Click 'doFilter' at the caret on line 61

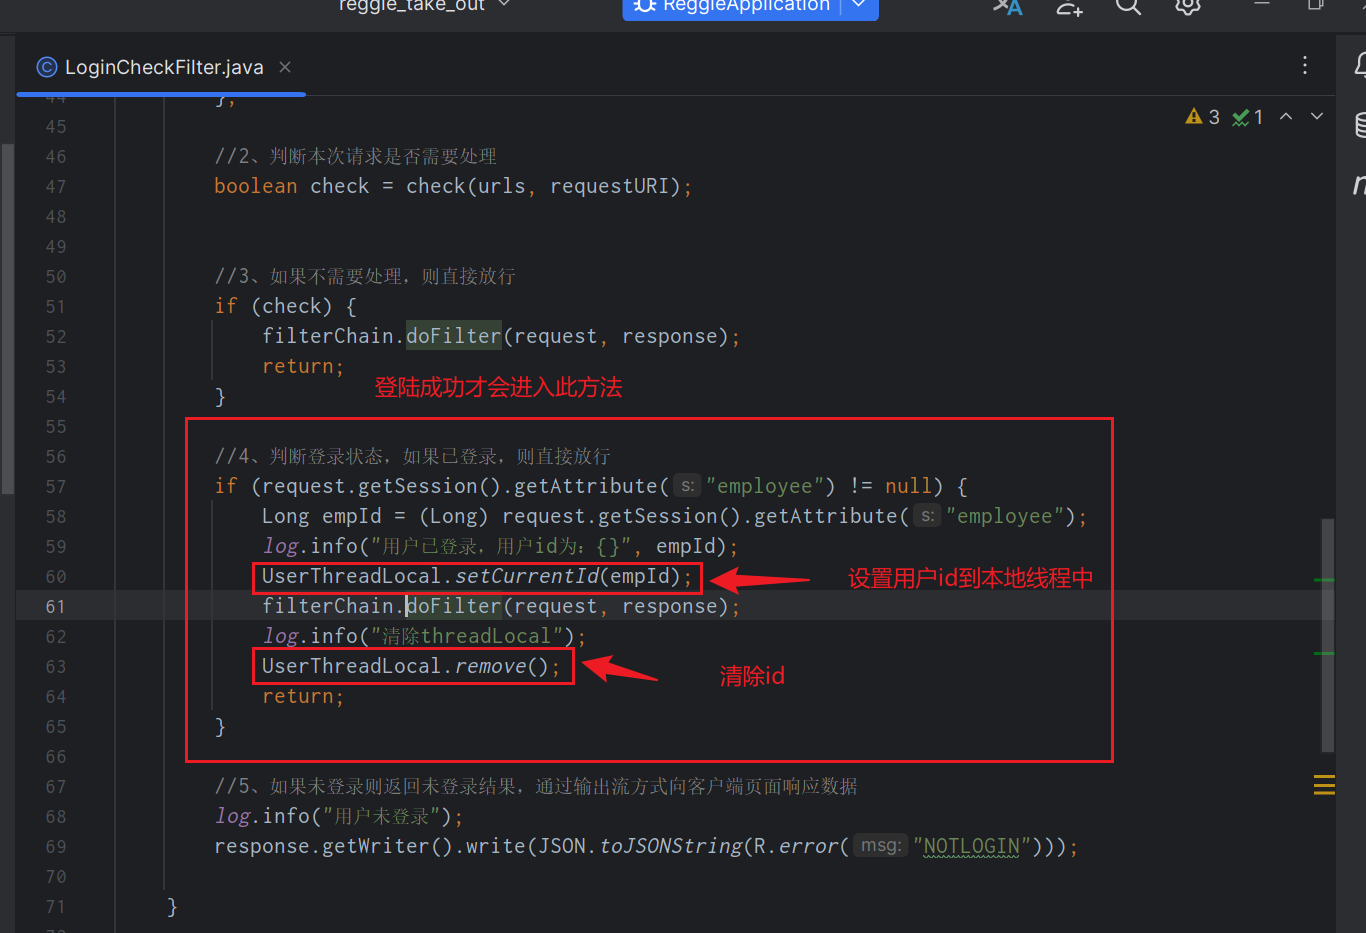454,606
